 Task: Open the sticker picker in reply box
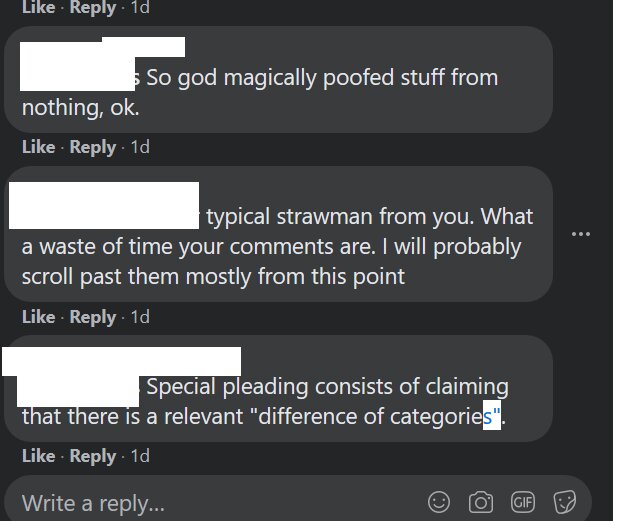coord(565,502)
